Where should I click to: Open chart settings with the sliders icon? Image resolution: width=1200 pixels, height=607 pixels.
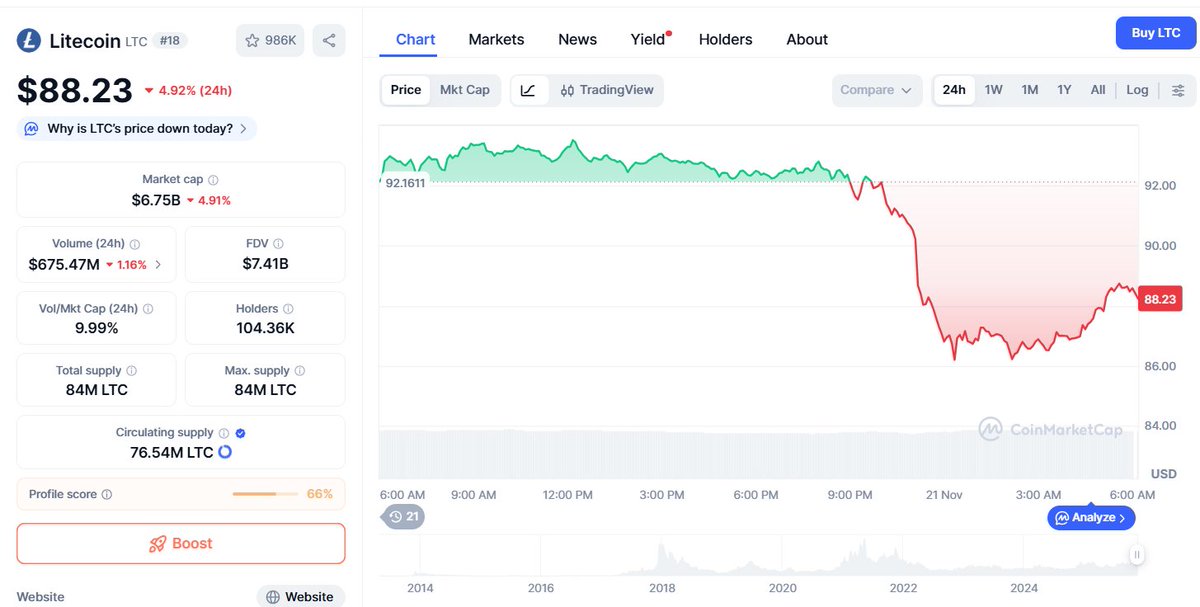pos(1178,90)
